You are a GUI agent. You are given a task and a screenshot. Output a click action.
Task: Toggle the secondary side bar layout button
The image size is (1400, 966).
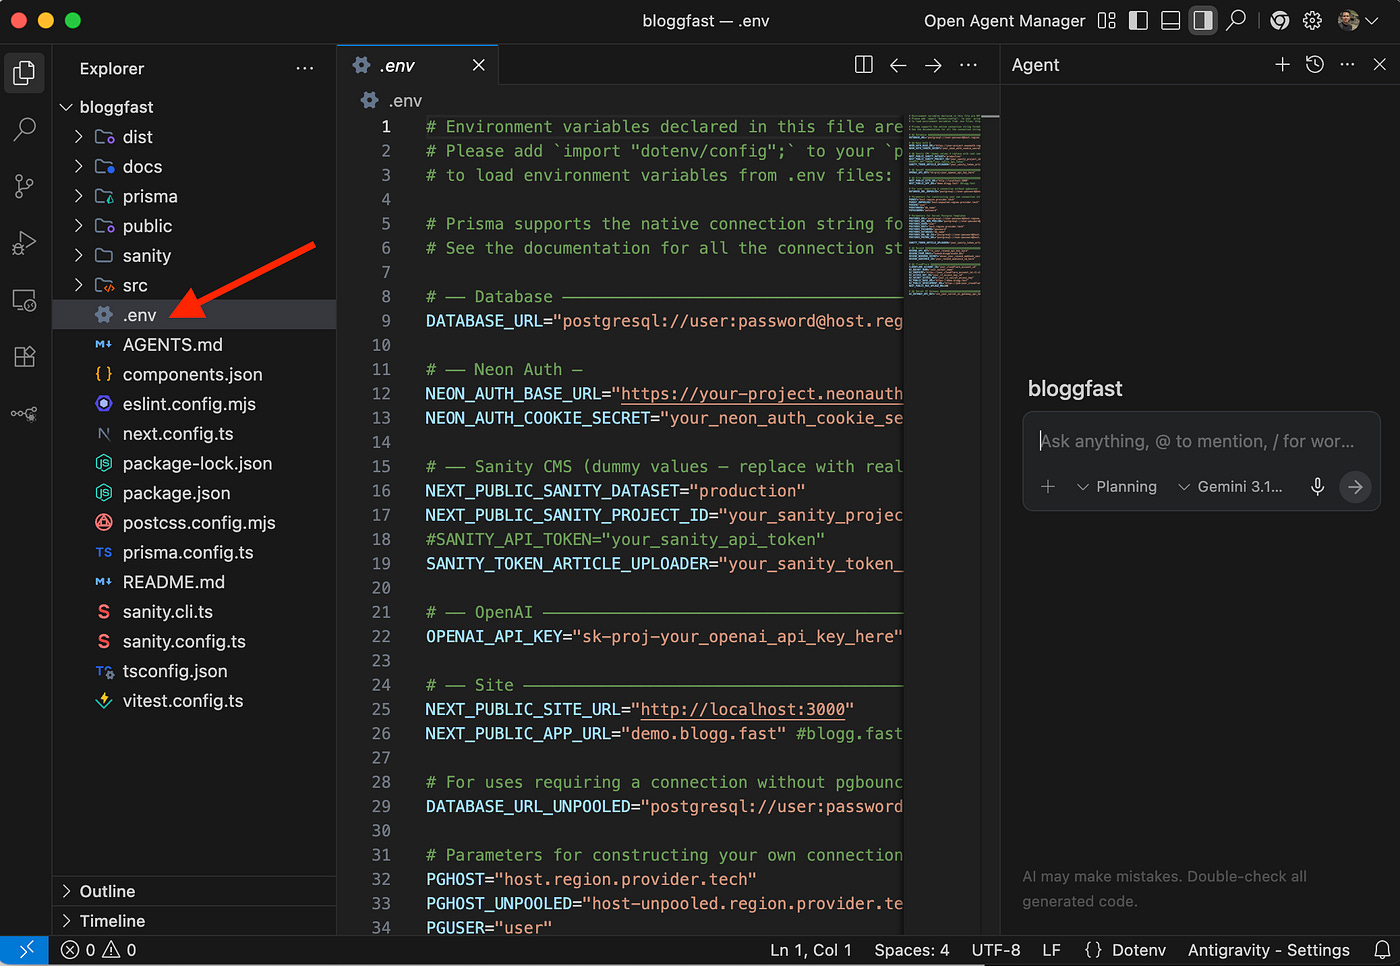(x=1202, y=21)
